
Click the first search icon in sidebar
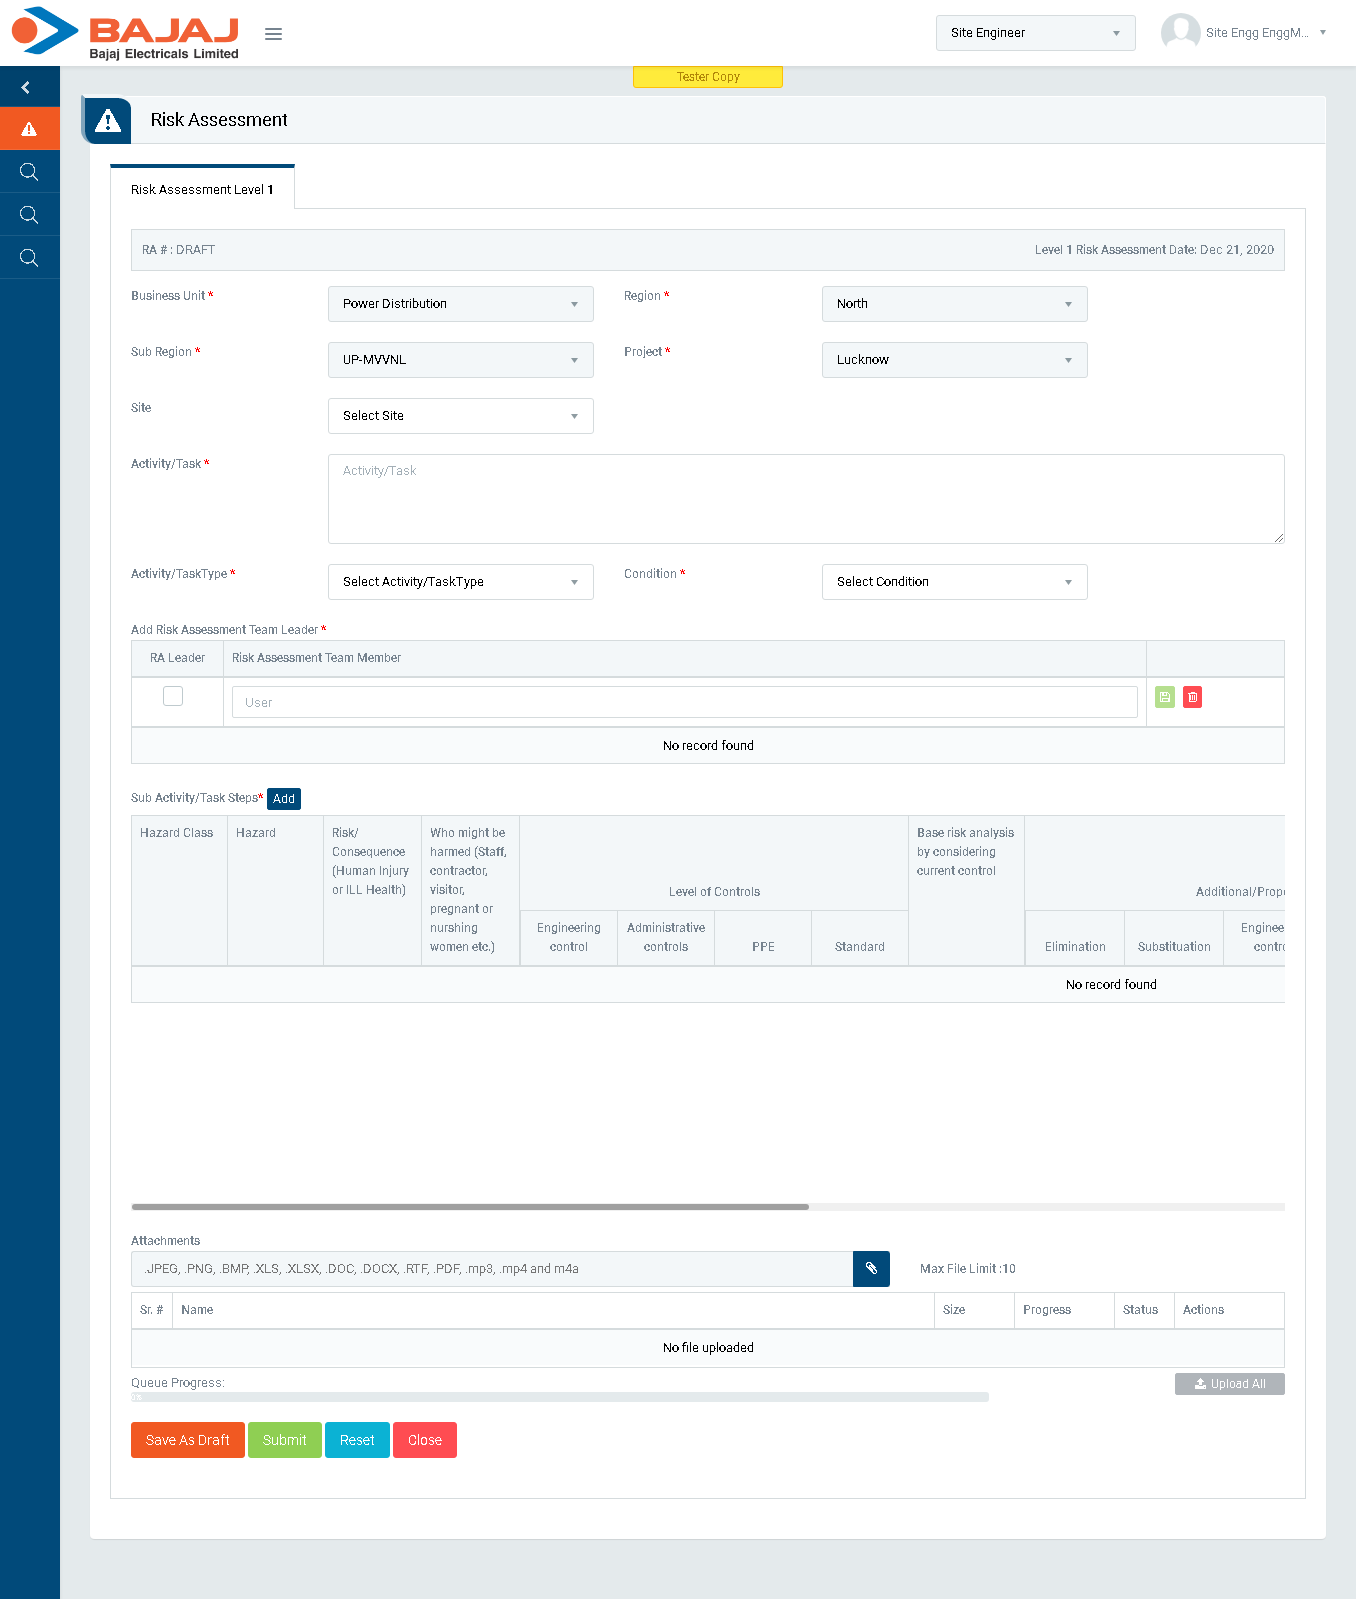29,172
